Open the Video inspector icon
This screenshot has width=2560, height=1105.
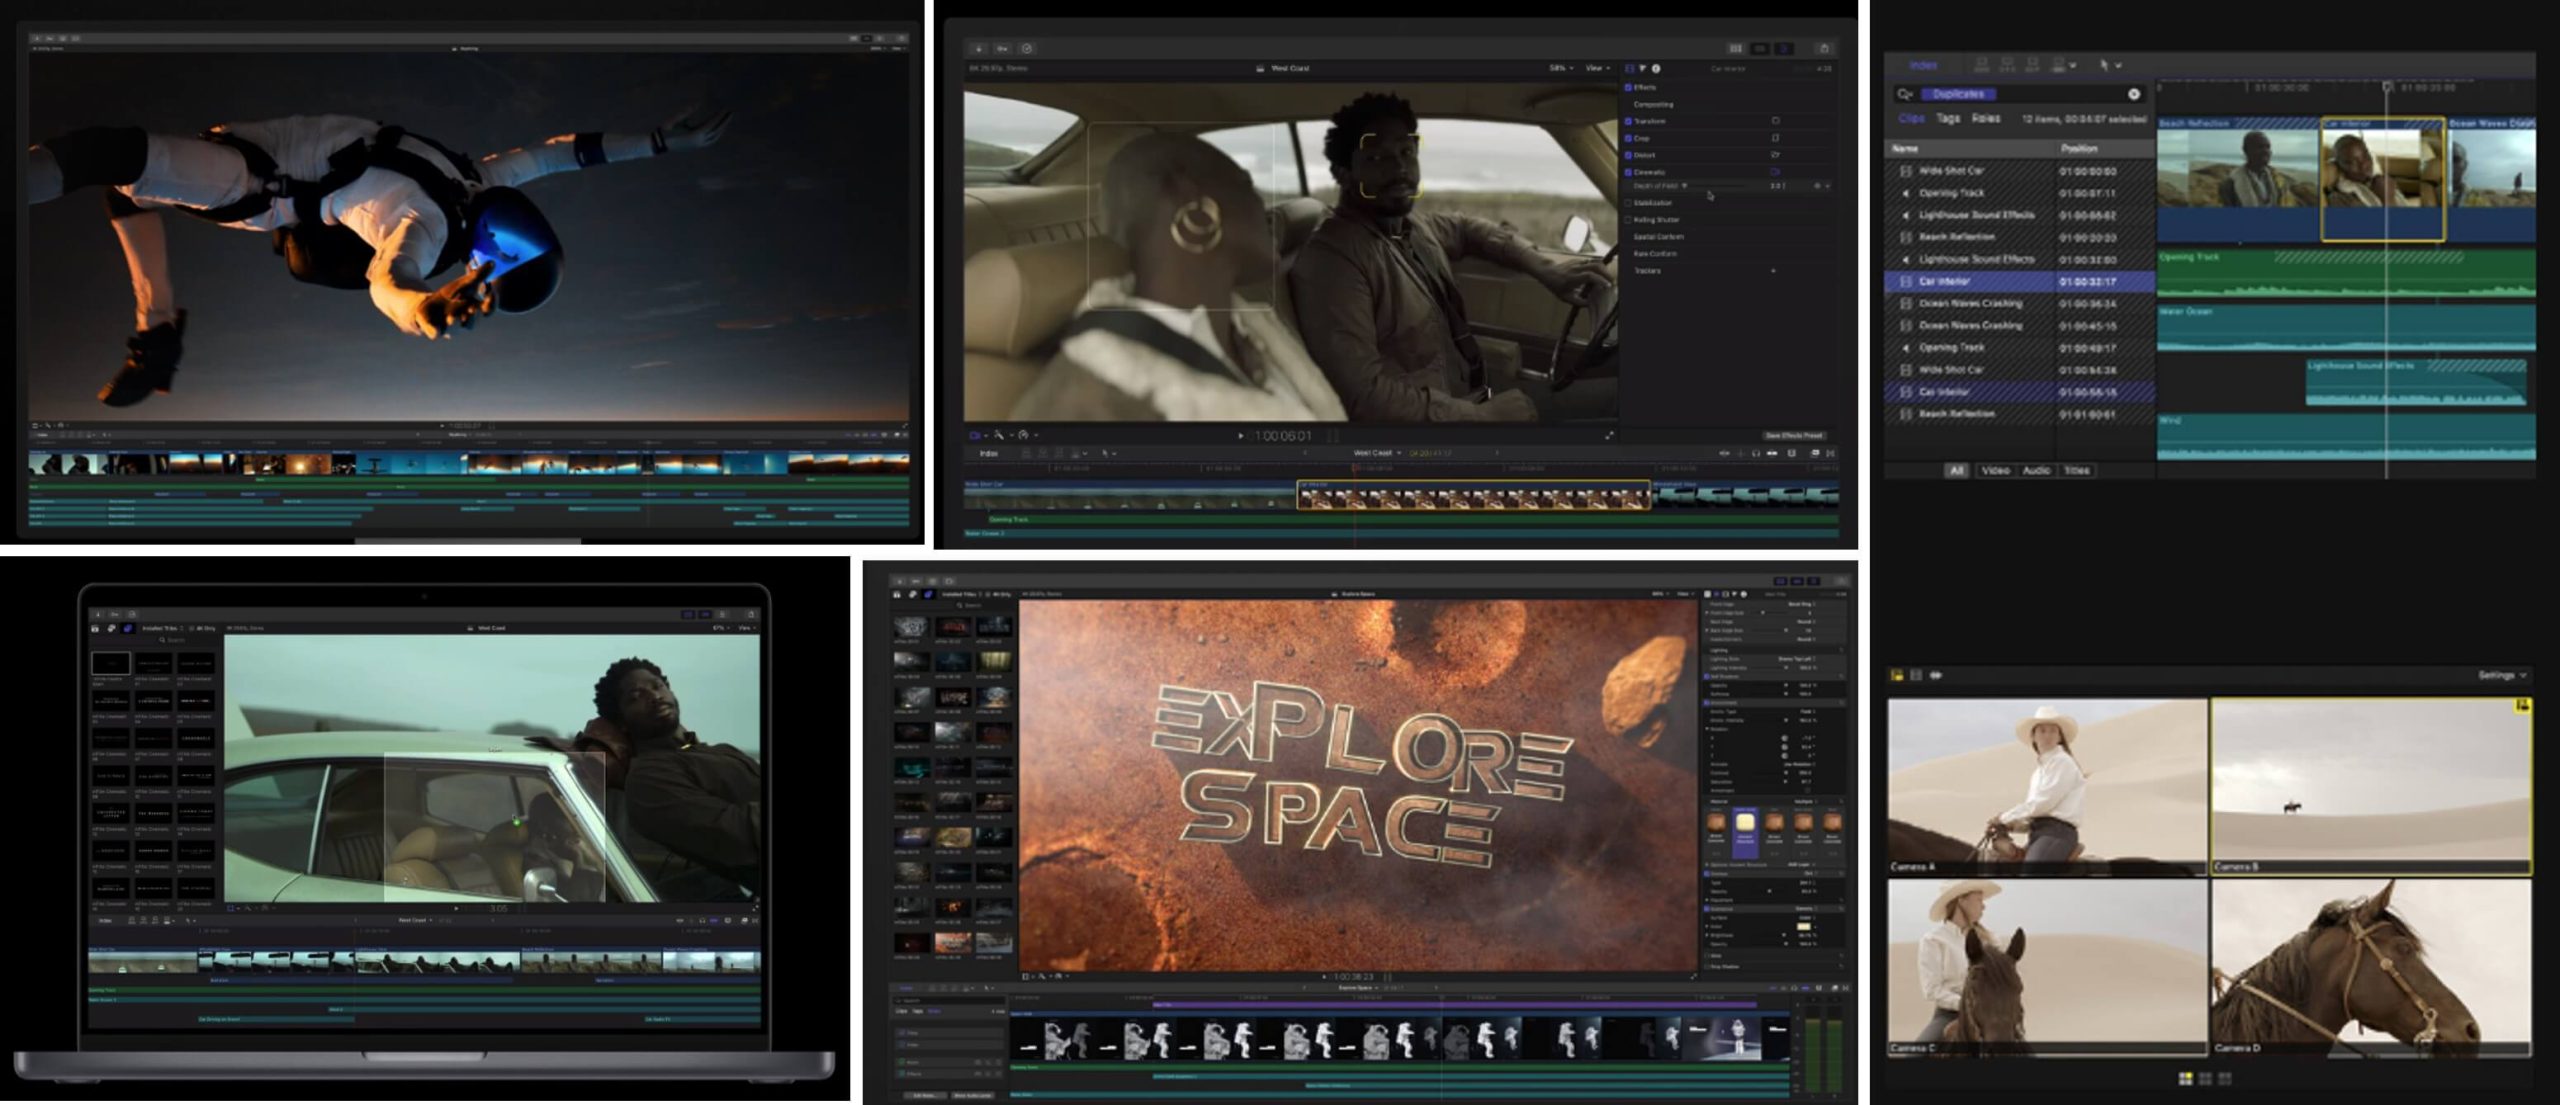click(x=1629, y=68)
